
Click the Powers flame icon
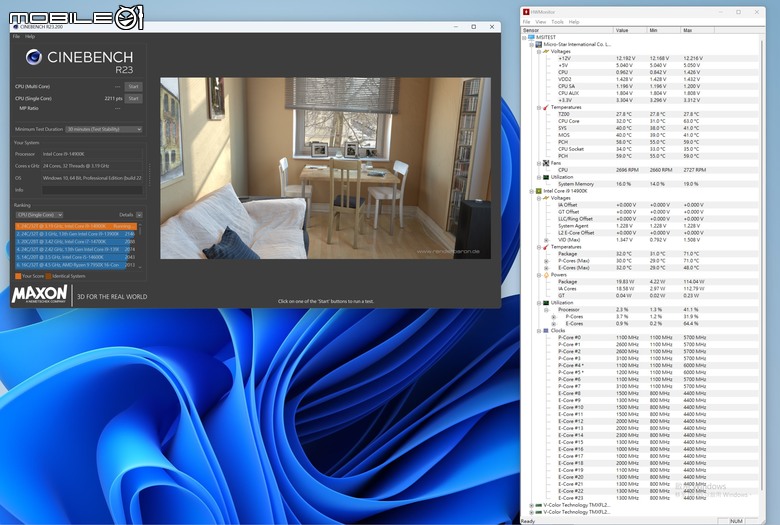pyautogui.click(x=546, y=275)
